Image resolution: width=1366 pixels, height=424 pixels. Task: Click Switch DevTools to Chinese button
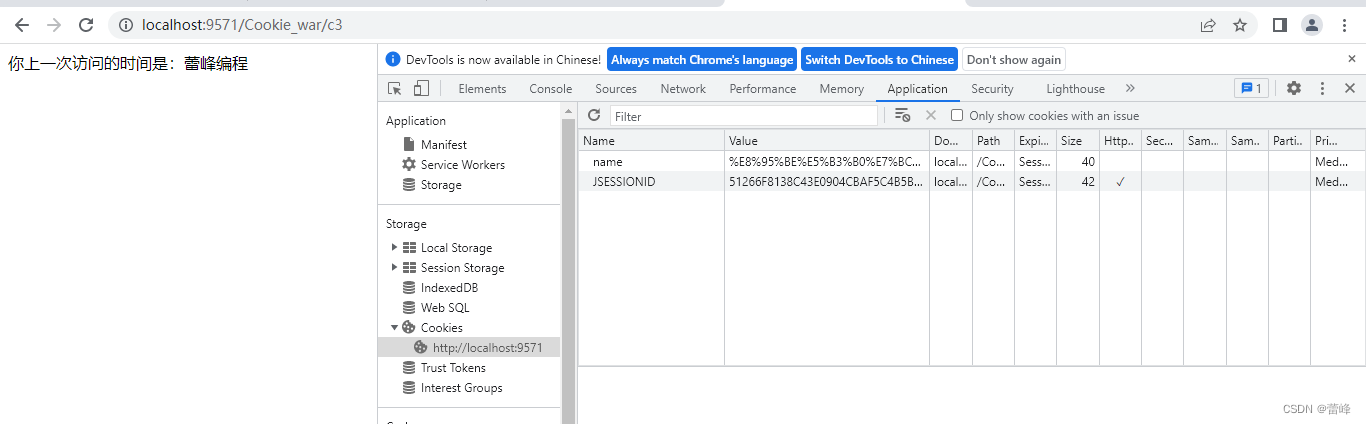(x=879, y=60)
